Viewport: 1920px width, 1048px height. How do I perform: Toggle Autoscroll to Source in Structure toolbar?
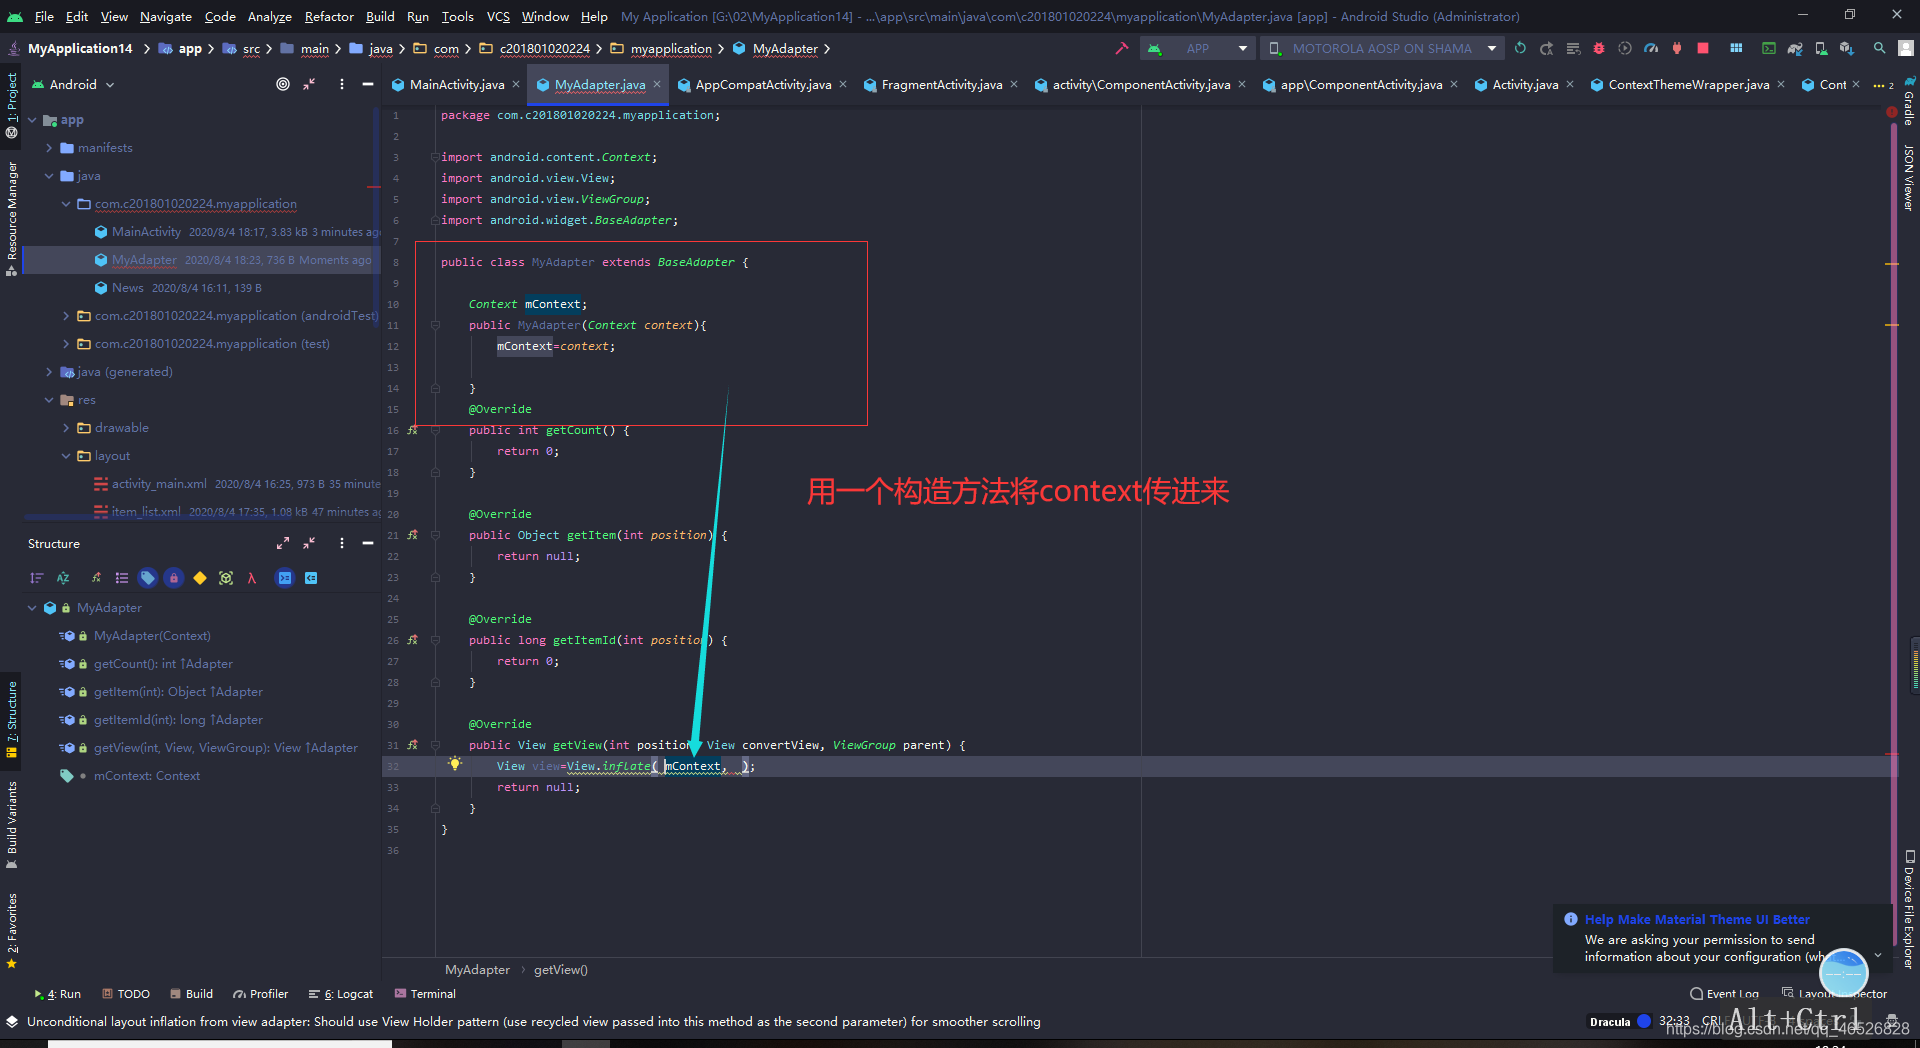pyautogui.click(x=285, y=578)
